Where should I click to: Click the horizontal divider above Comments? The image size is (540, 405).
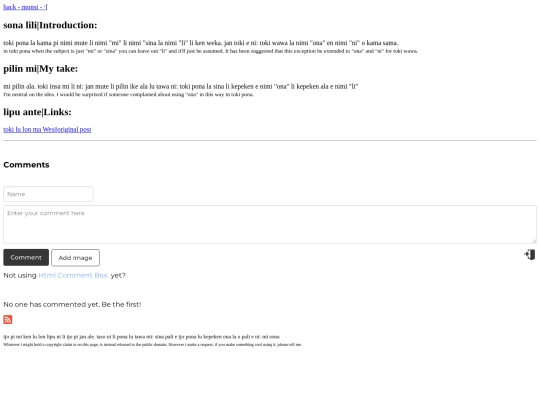270,141
